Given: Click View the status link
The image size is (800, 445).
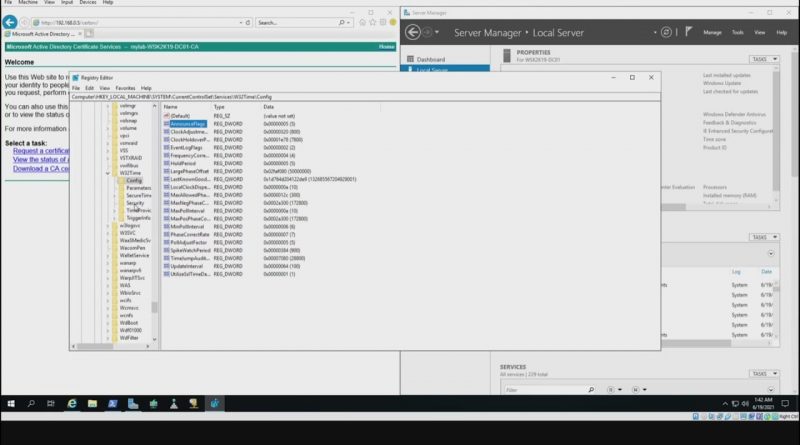Looking at the screenshot, I should pos(39,160).
